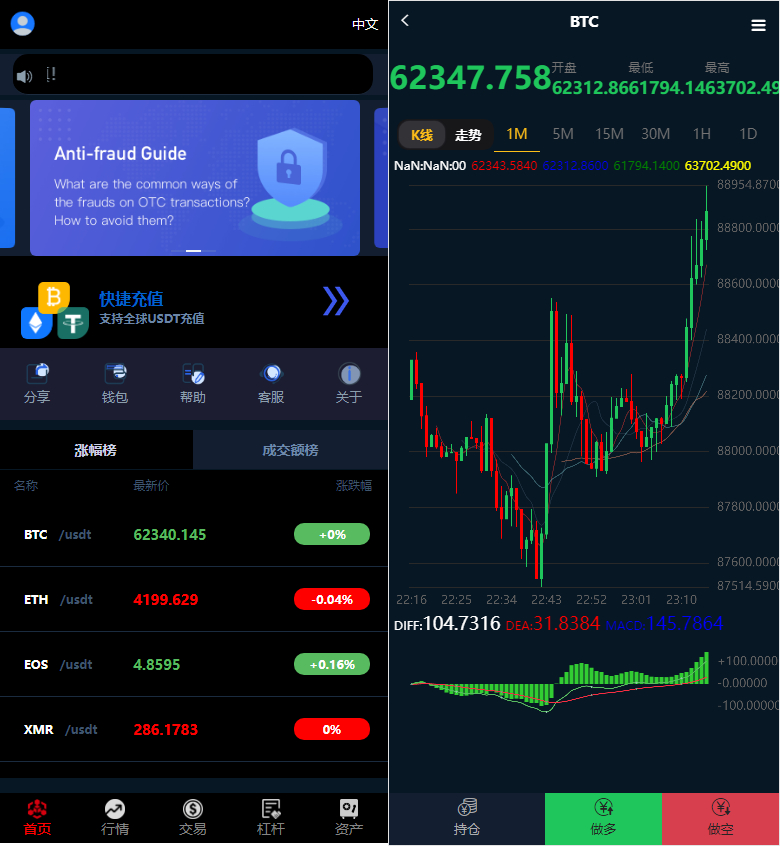780x846 pixels.
Task: Switch chart to 走势 trend mode
Action: (468, 135)
